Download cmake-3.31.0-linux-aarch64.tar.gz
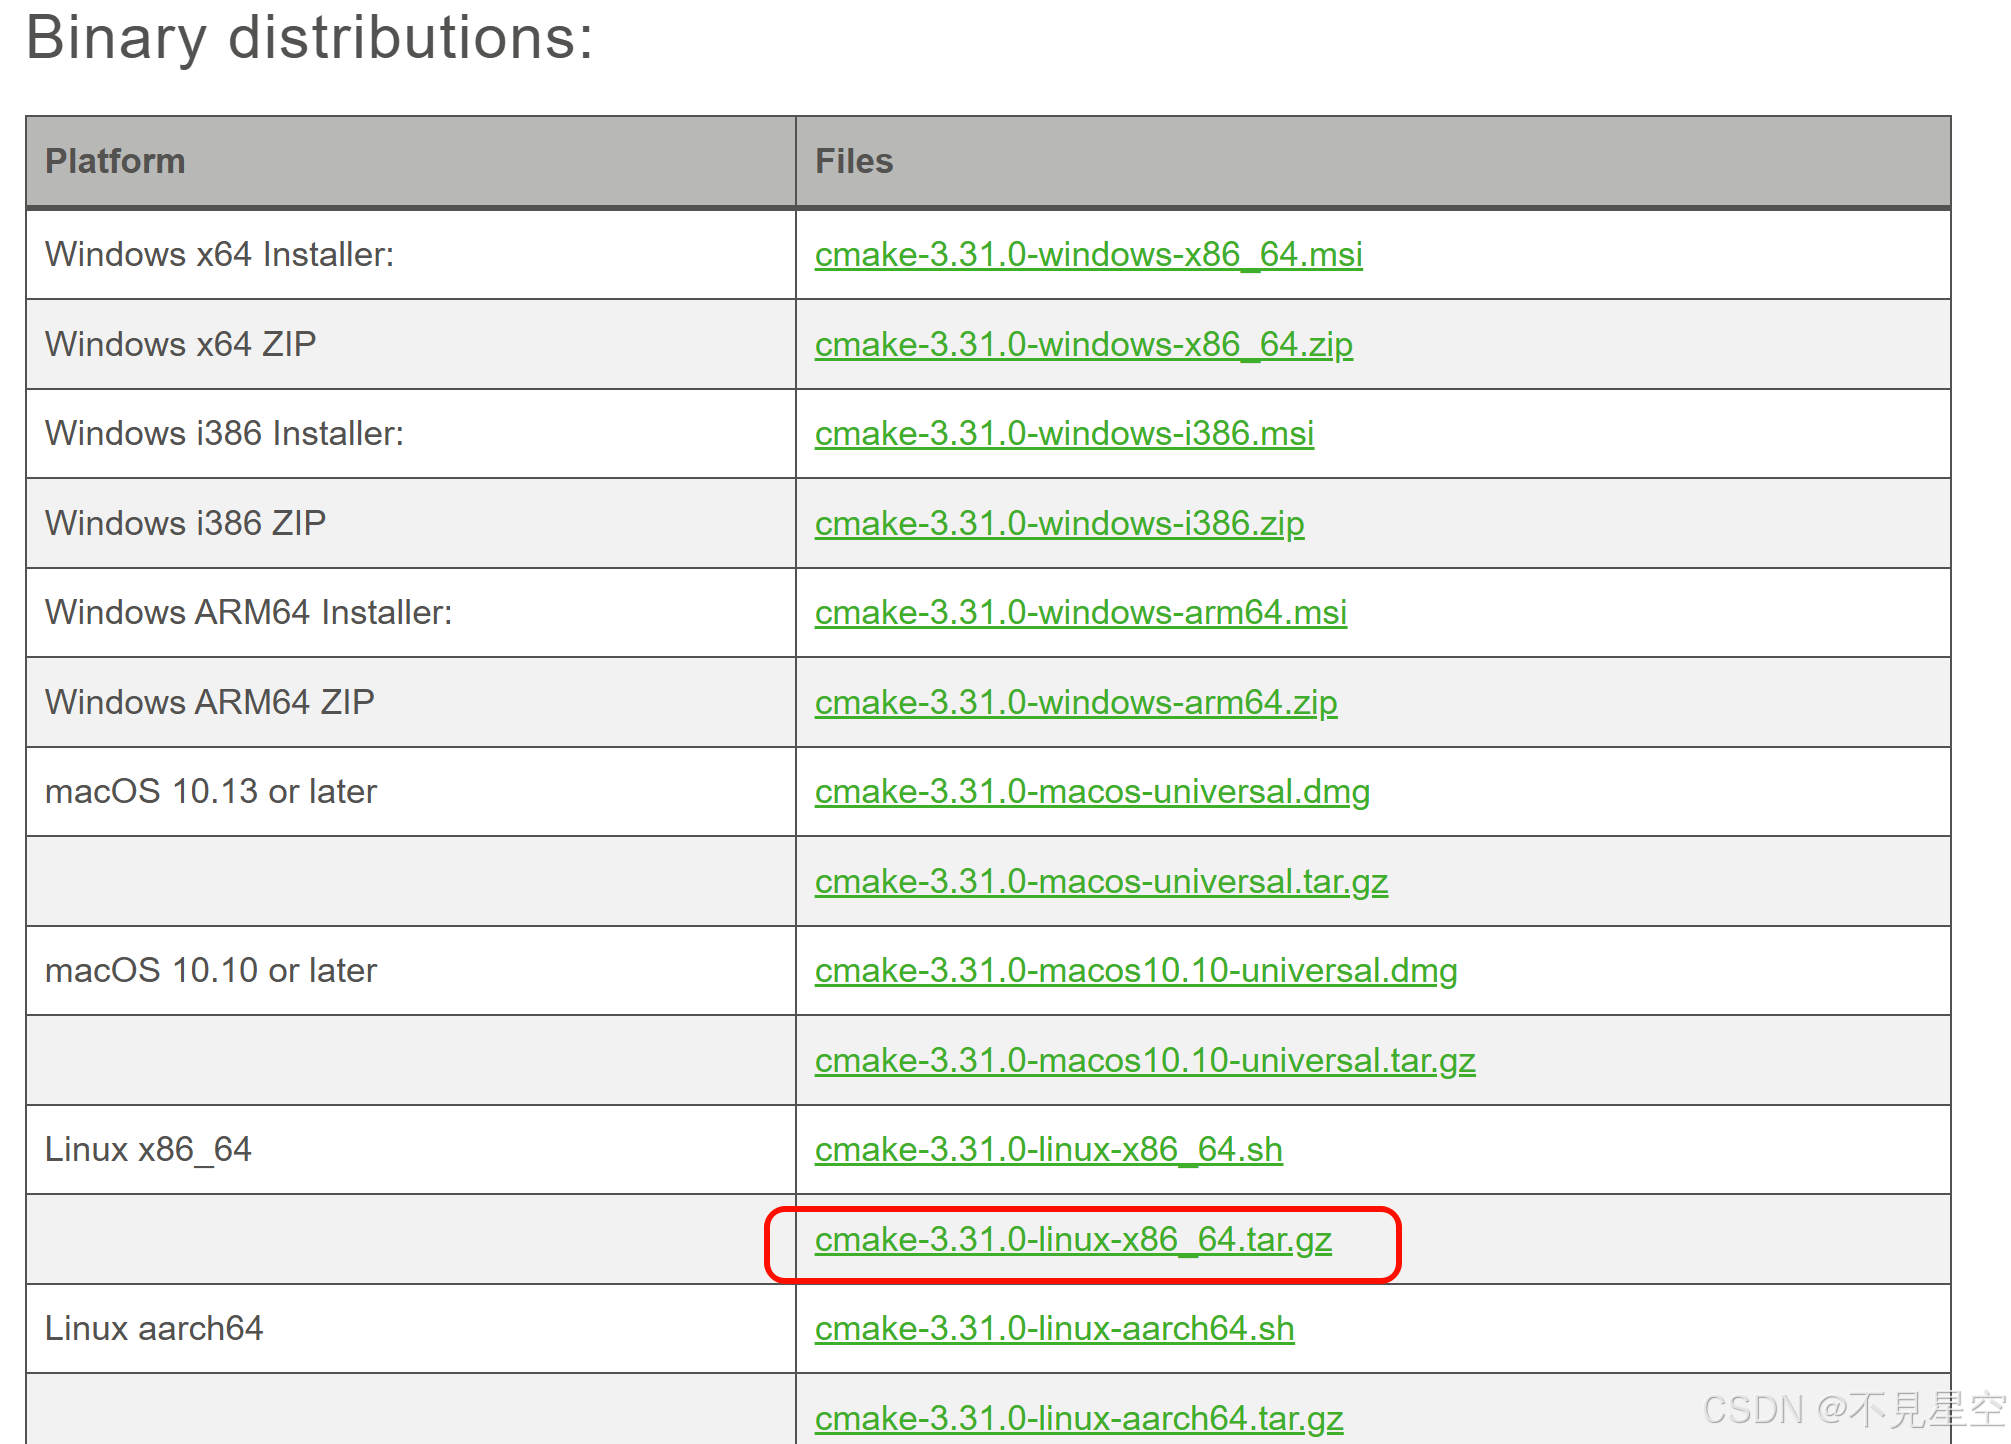 [1079, 1419]
